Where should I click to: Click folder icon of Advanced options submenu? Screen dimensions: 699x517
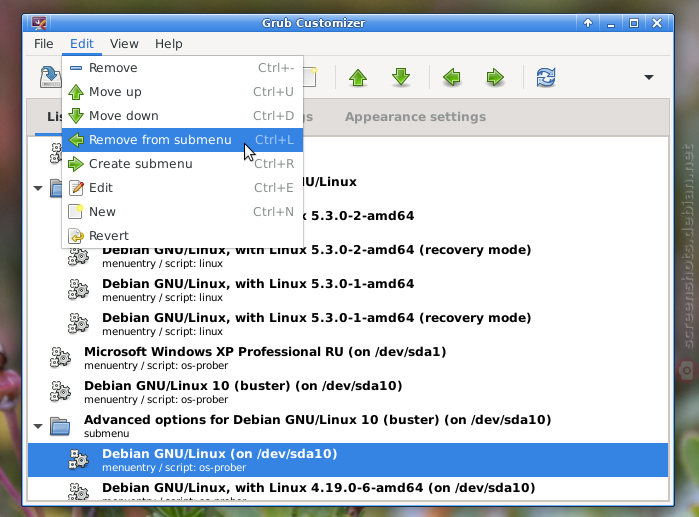tap(60, 426)
